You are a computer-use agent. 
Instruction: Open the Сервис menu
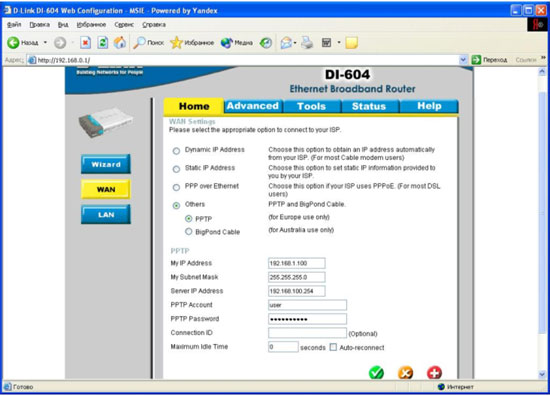click(124, 25)
